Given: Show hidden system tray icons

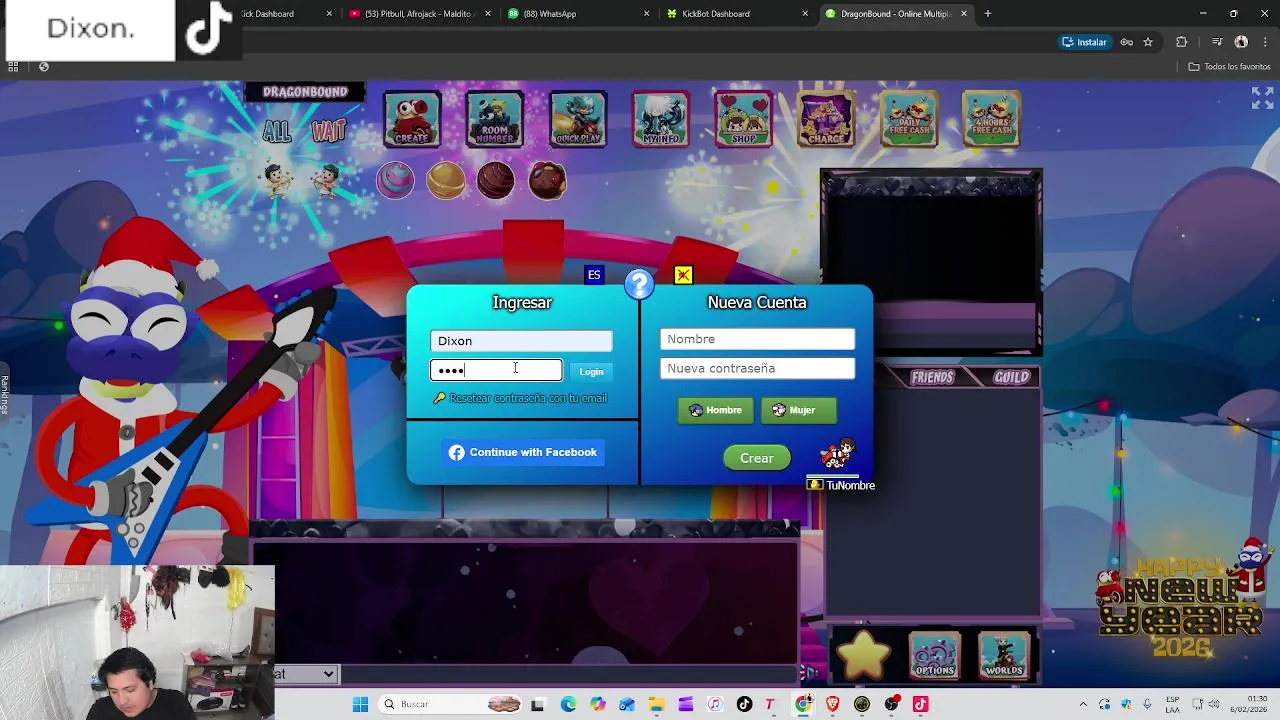Looking at the screenshot, I should 1082,704.
